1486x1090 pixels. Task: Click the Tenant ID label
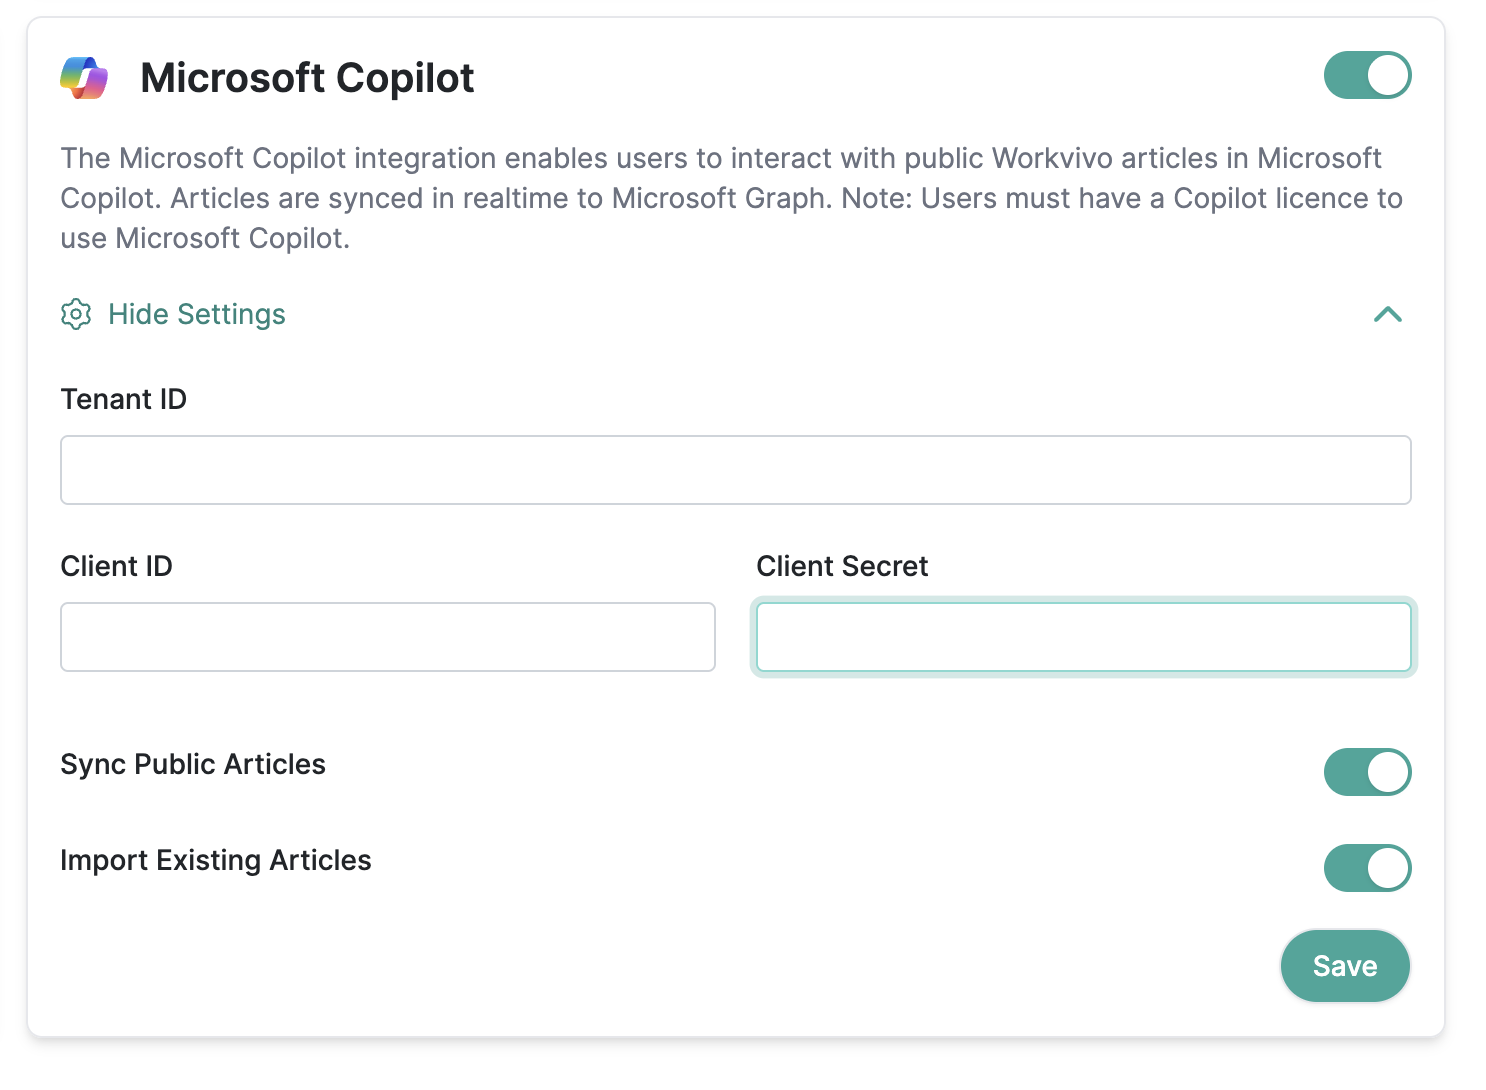124,399
